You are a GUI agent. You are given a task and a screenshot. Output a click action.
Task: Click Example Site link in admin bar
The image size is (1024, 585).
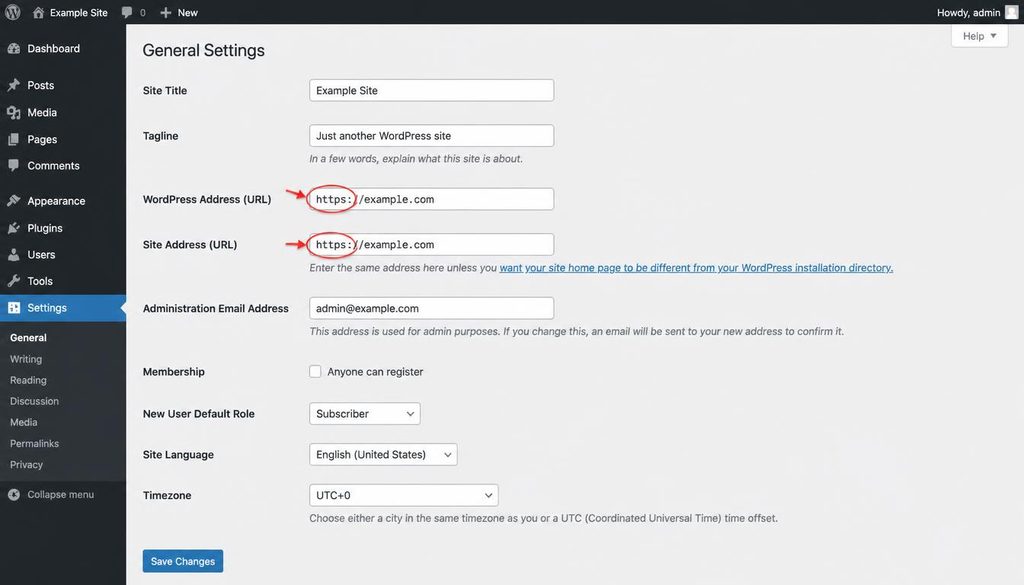pos(78,12)
